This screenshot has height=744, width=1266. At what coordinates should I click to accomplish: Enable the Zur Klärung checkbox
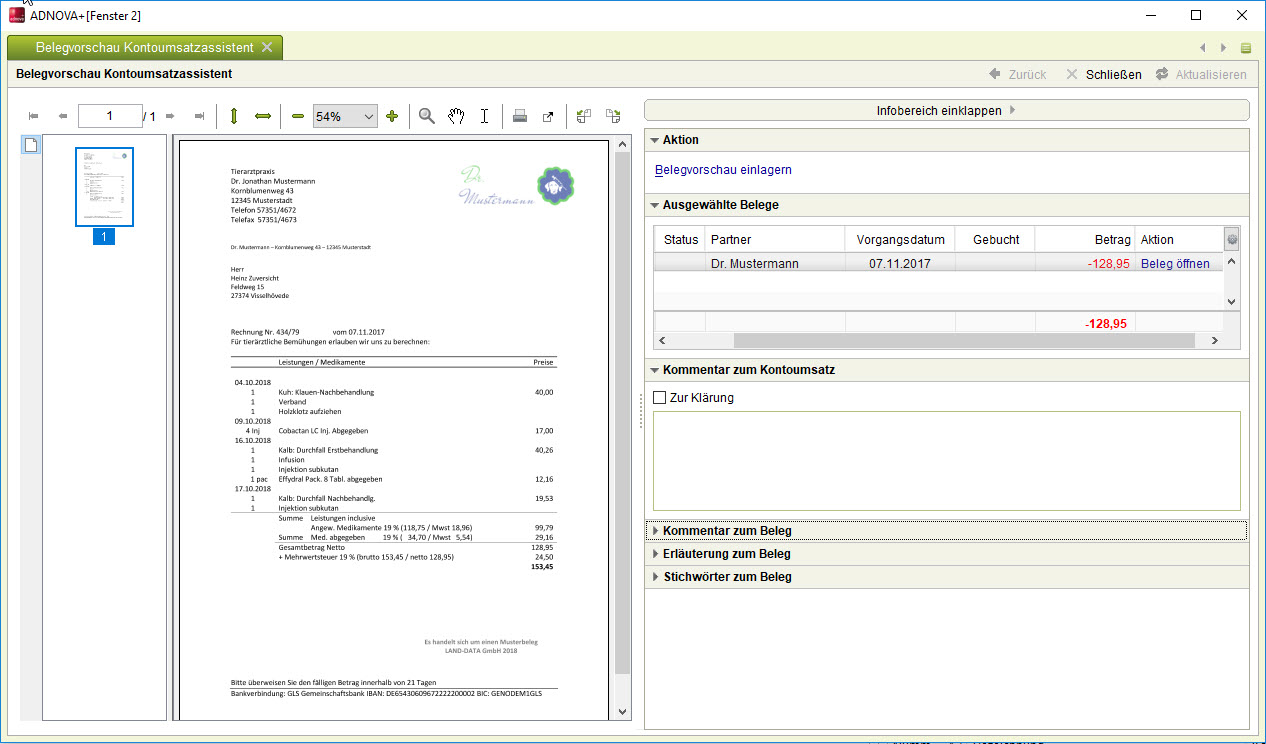(x=660, y=398)
